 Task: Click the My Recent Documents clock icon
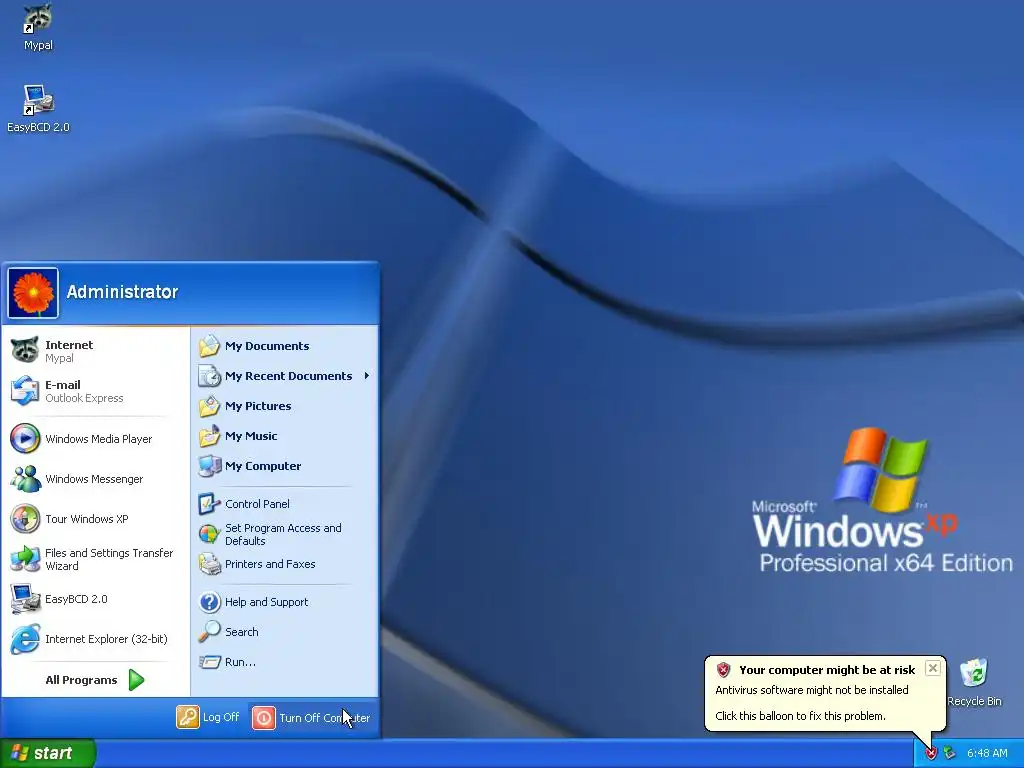(x=210, y=376)
